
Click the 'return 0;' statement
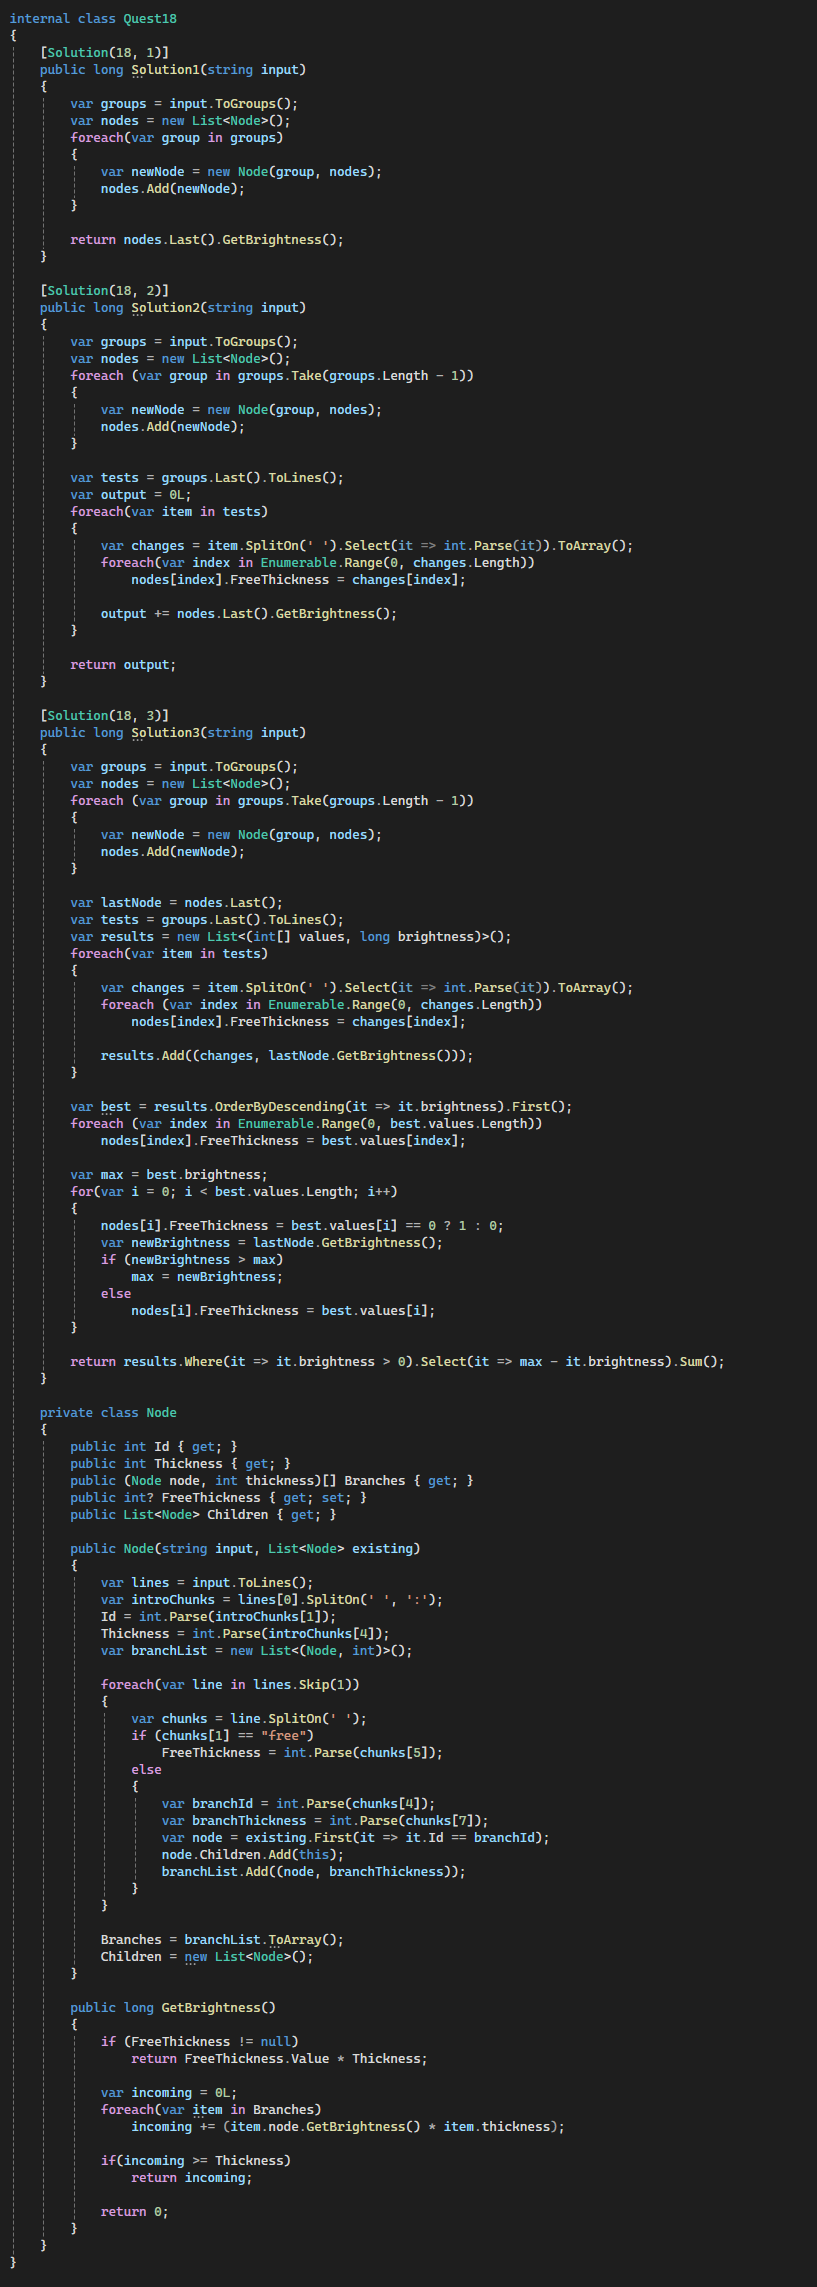(x=135, y=2211)
